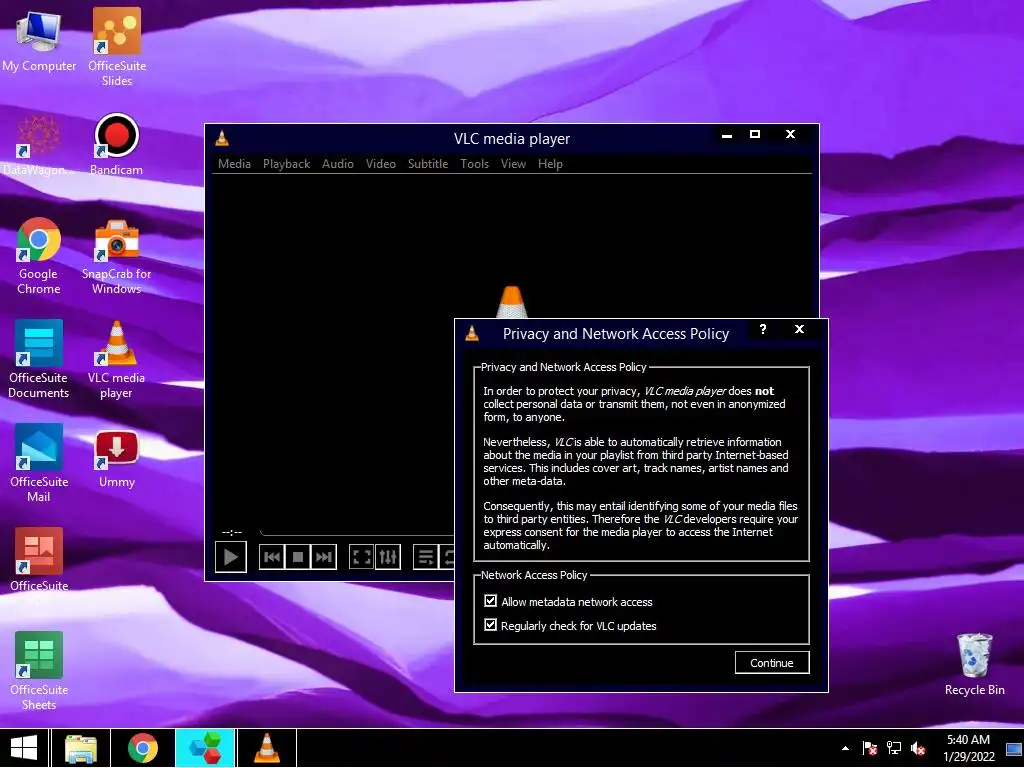Click the Continue button
This screenshot has width=1024, height=768.
click(x=772, y=662)
